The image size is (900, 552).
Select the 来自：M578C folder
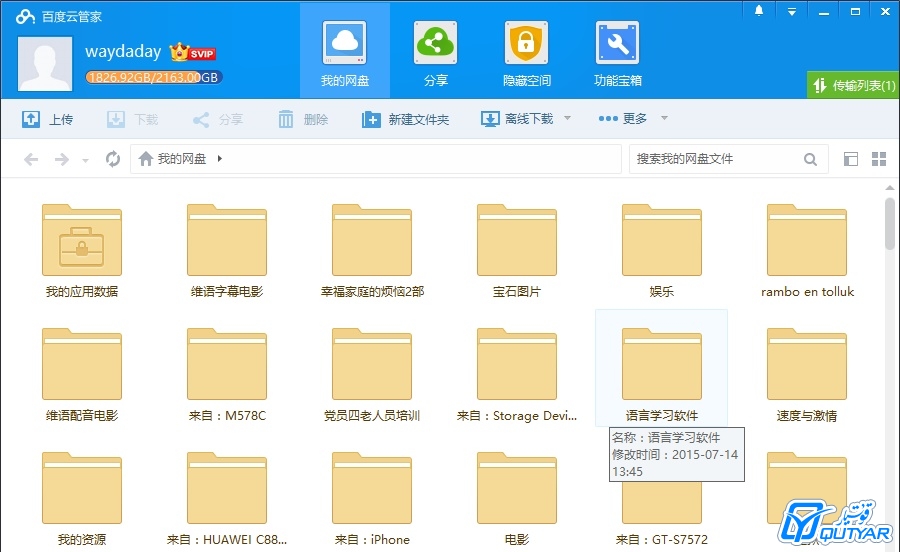(227, 375)
